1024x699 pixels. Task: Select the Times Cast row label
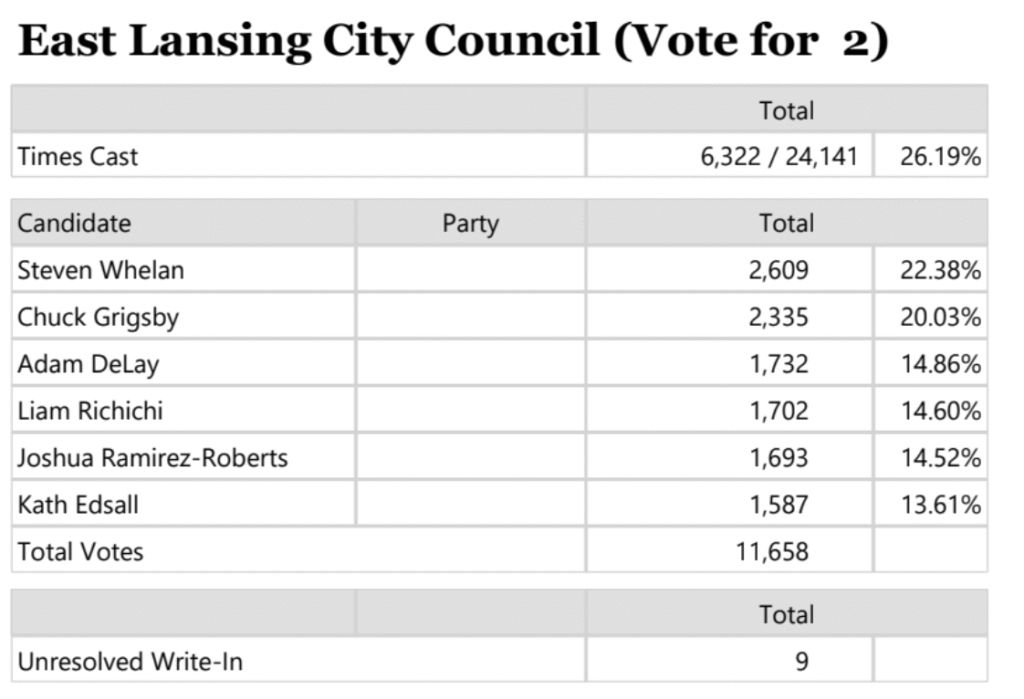coord(78,157)
